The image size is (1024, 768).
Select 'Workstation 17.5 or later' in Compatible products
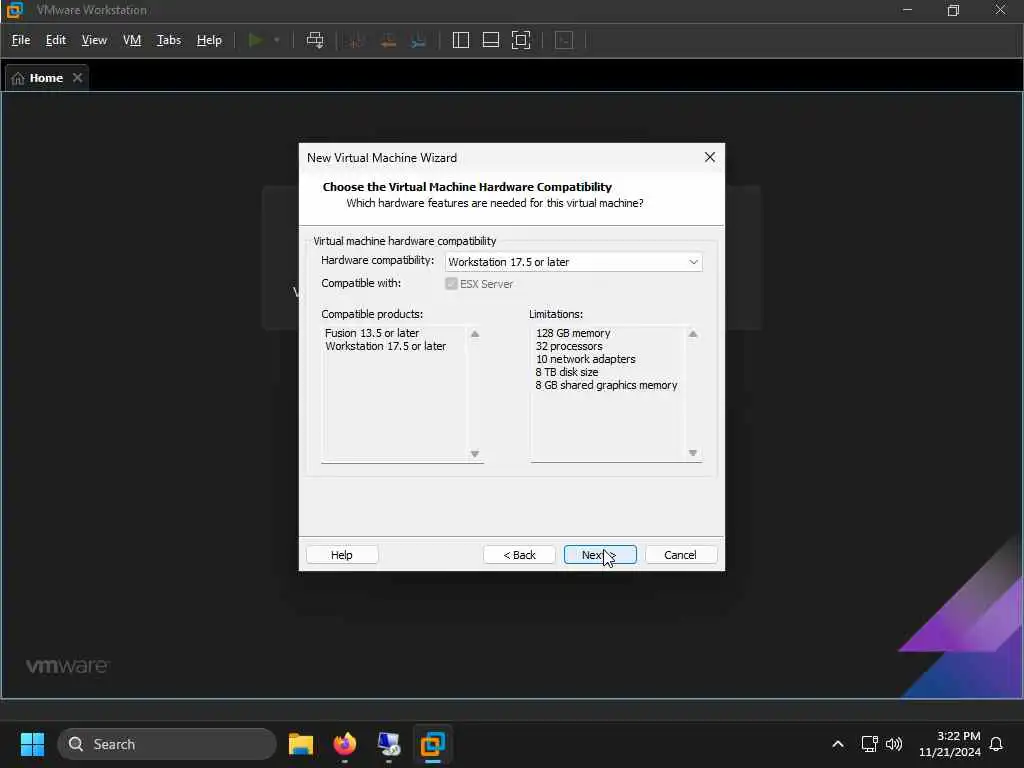[x=385, y=346]
